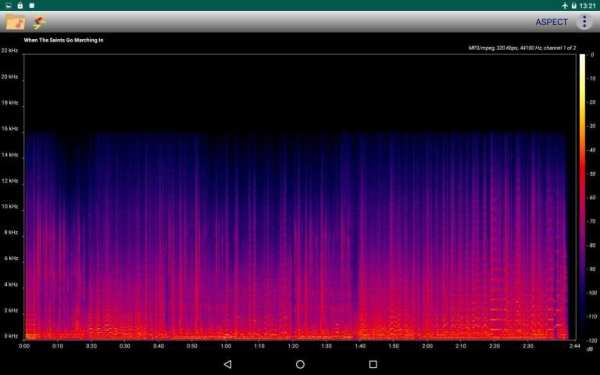
Task: Click the 4 kHz frequency label
Action: click(x=11, y=284)
